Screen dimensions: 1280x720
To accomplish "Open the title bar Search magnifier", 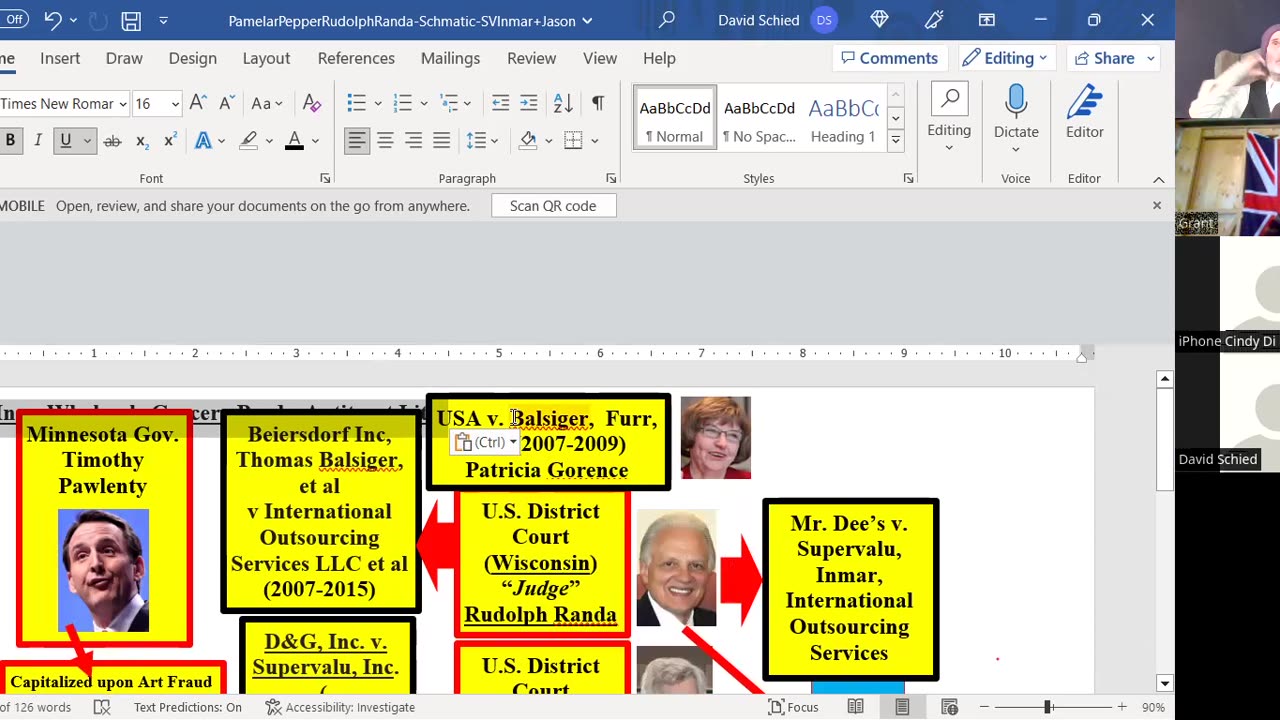I will [x=667, y=20].
